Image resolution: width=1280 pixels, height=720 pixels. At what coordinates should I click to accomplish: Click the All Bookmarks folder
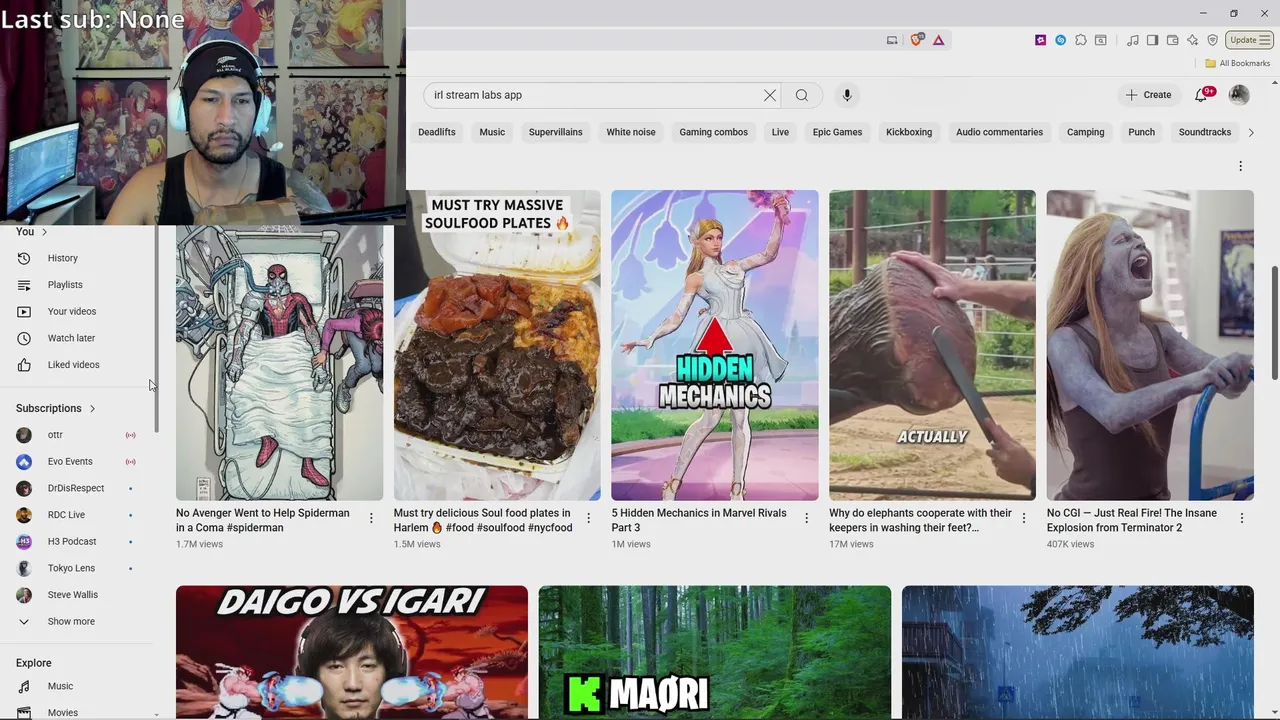coord(1237,63)
